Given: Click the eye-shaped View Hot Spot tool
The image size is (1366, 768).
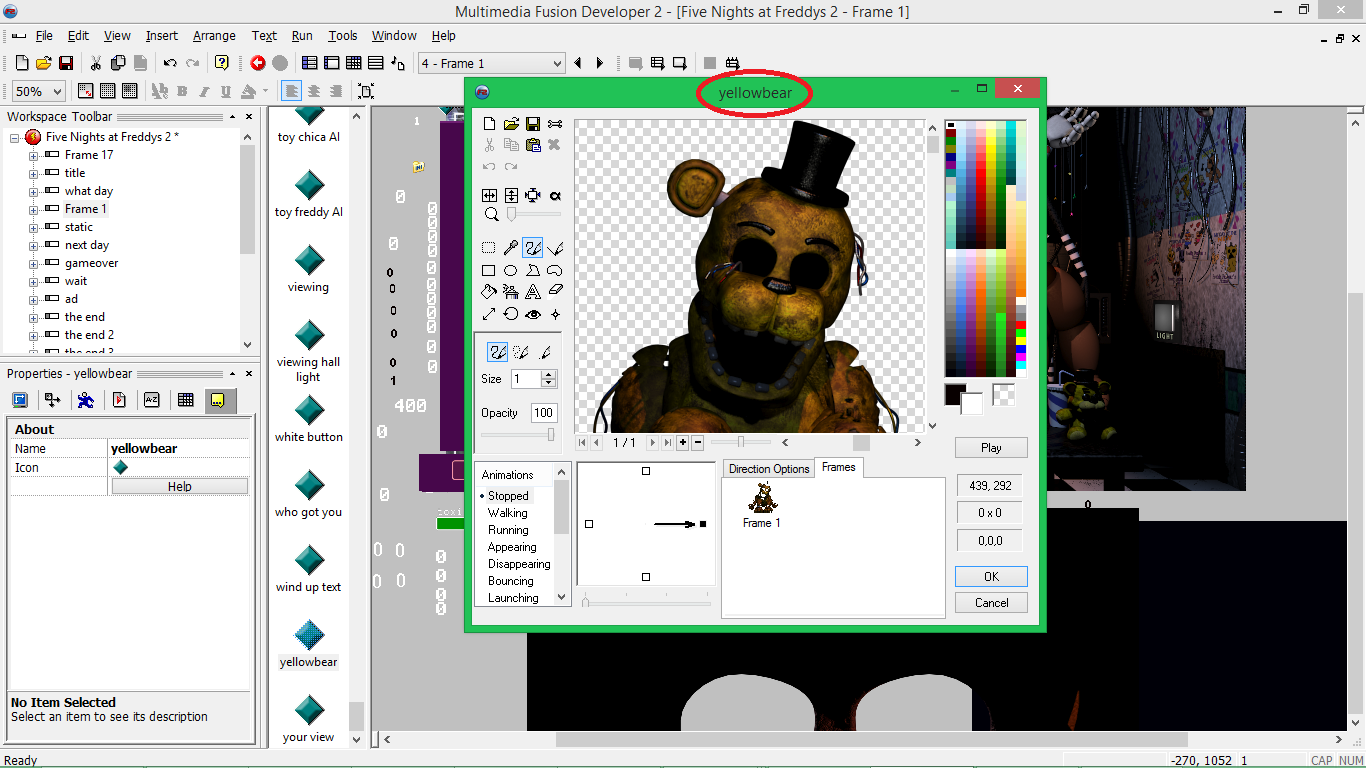Looking at the screenshot, I should tap(533, 314).
